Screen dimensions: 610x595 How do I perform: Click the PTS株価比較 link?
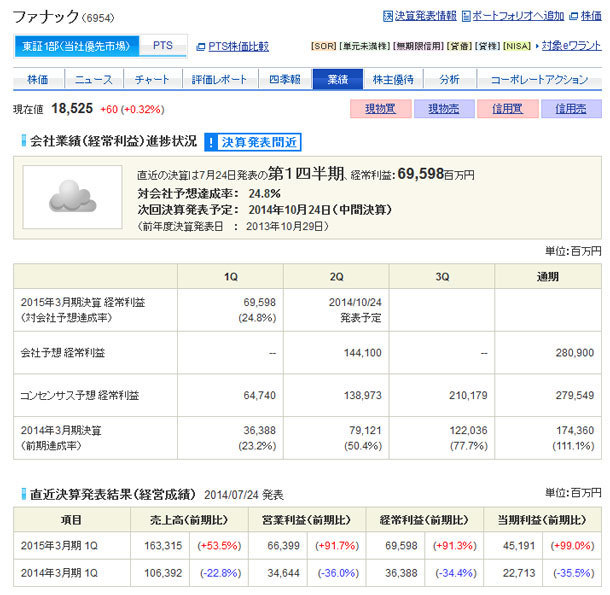[238, 47]
